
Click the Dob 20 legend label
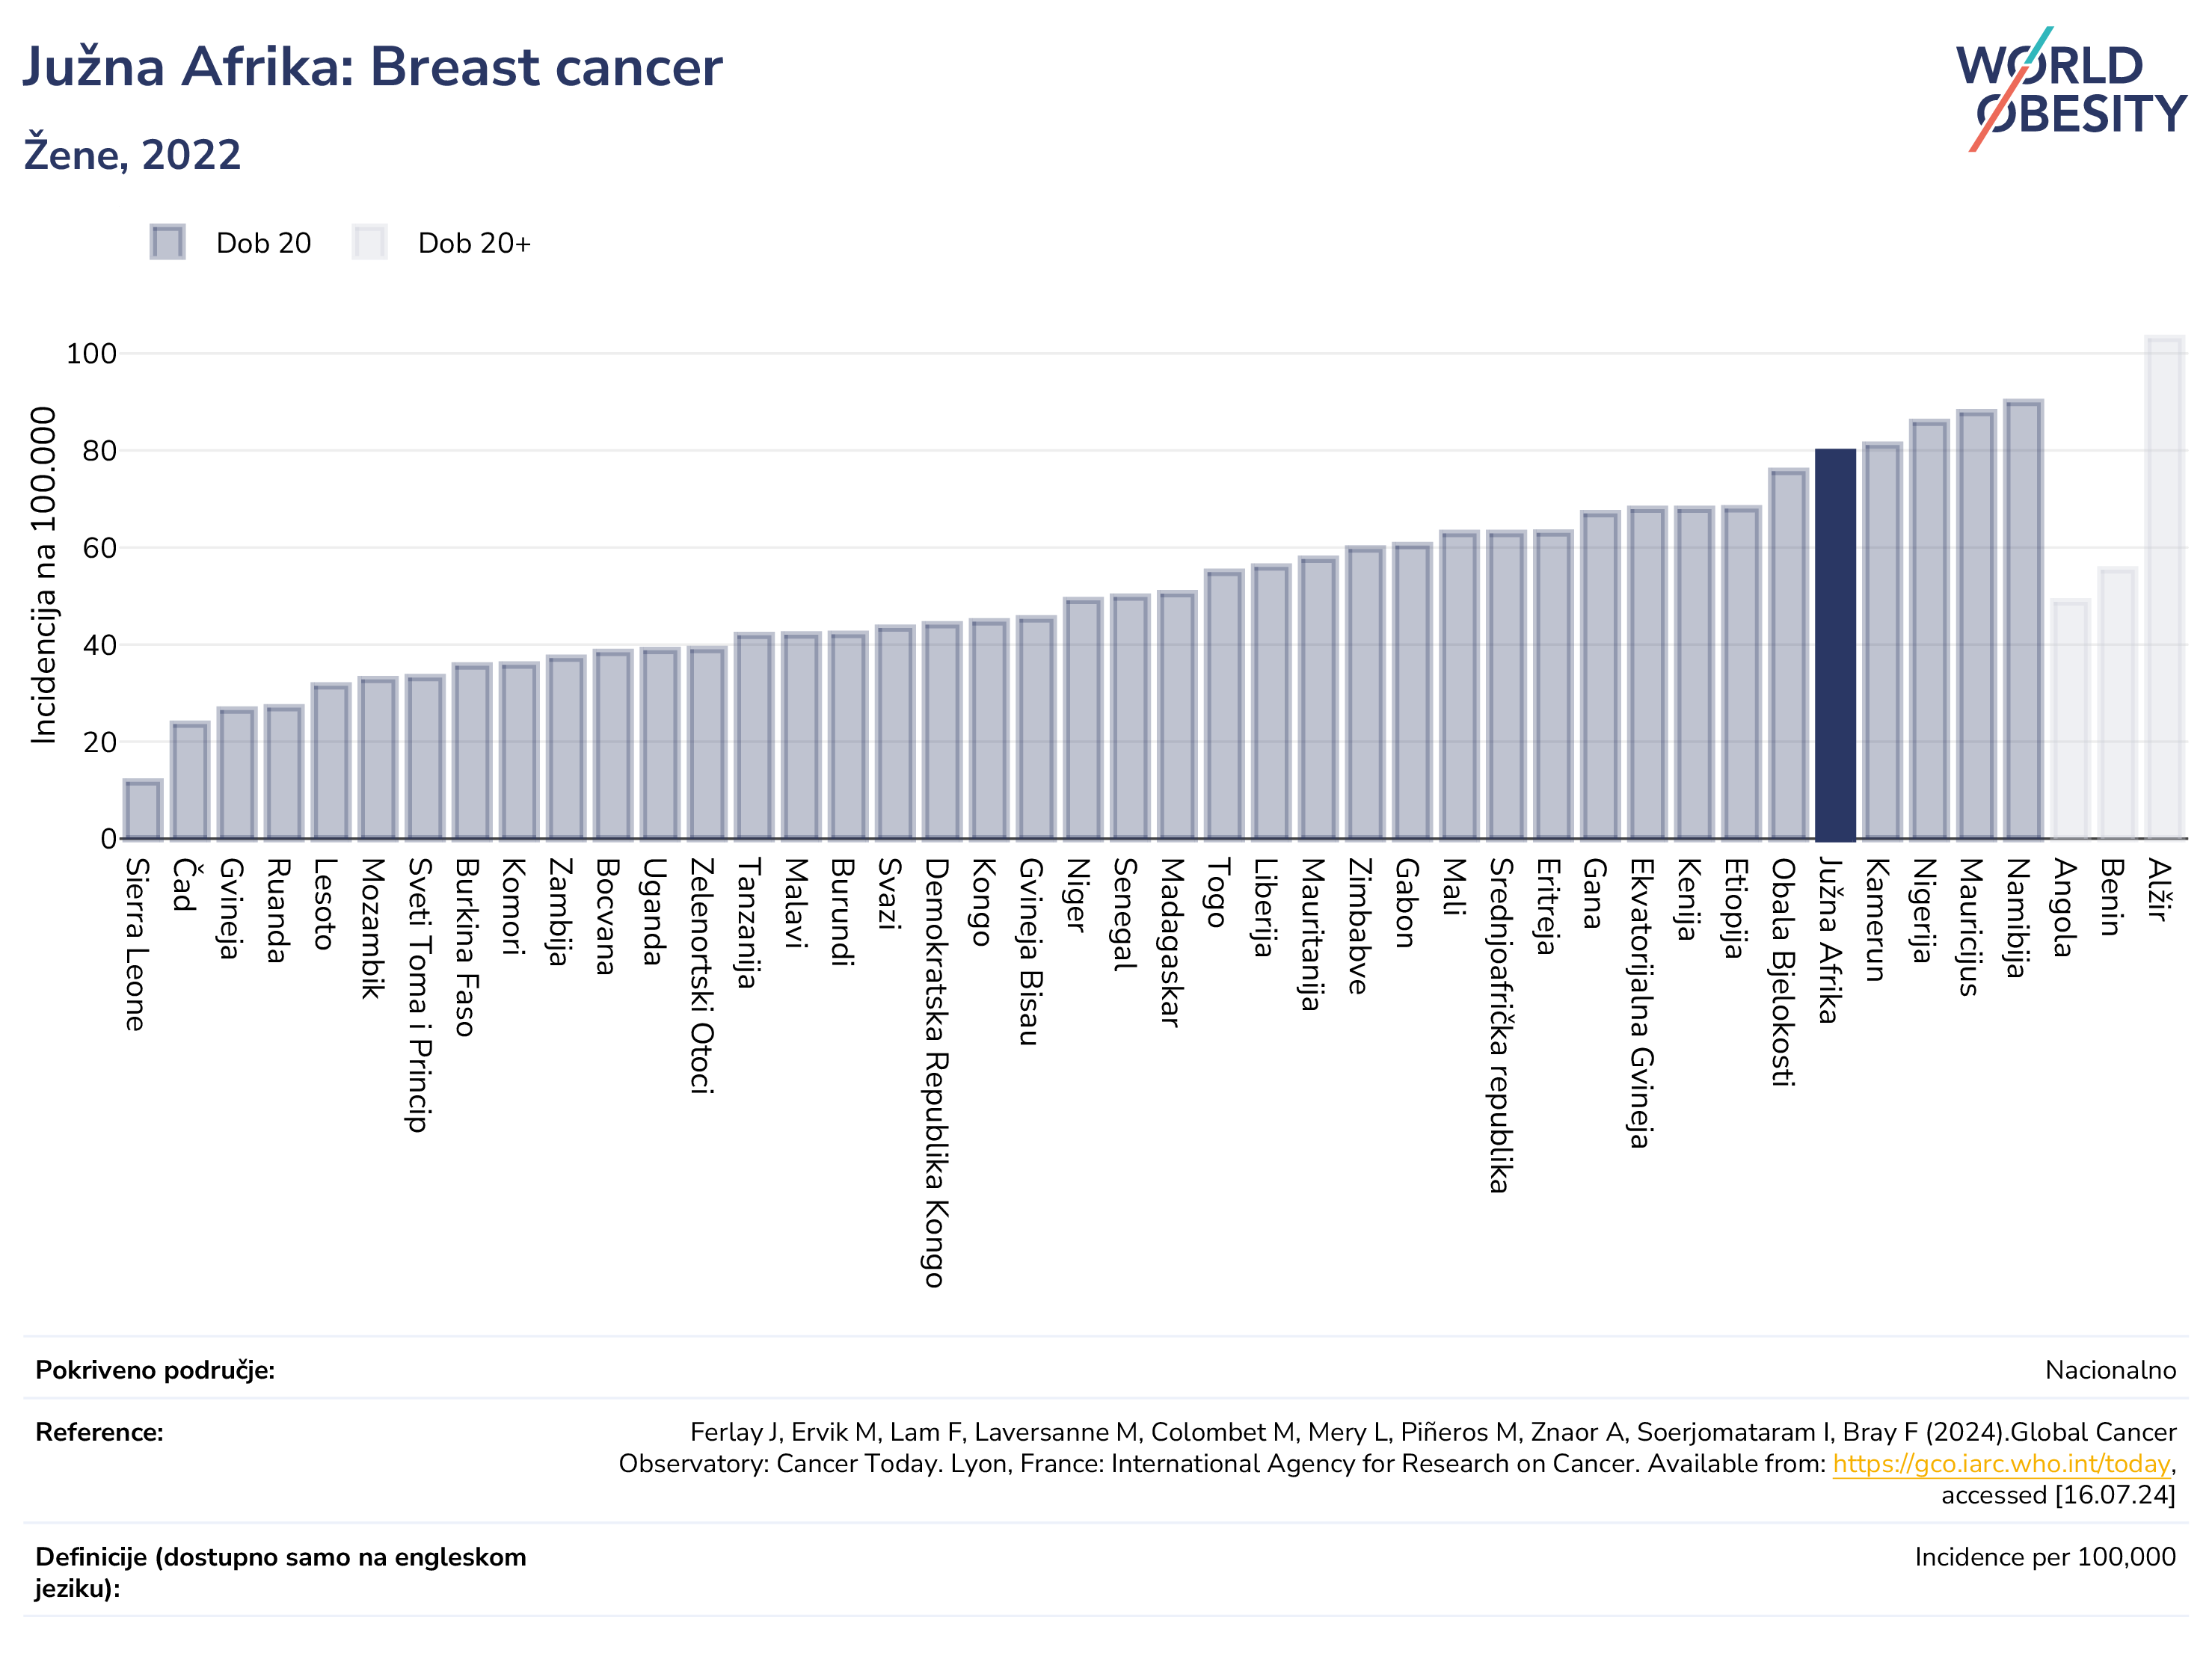(x=264, y=243)
